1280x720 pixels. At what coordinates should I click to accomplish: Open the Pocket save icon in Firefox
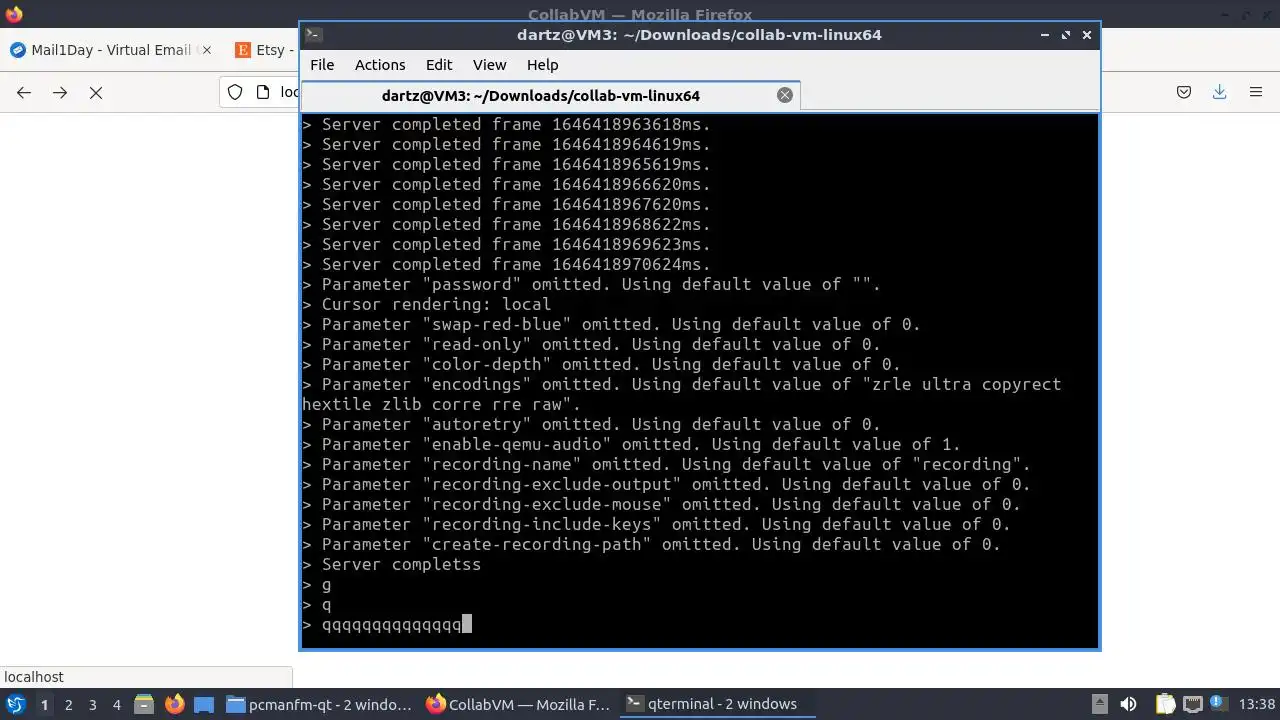pyautogui.click(x=1184, y=92)
